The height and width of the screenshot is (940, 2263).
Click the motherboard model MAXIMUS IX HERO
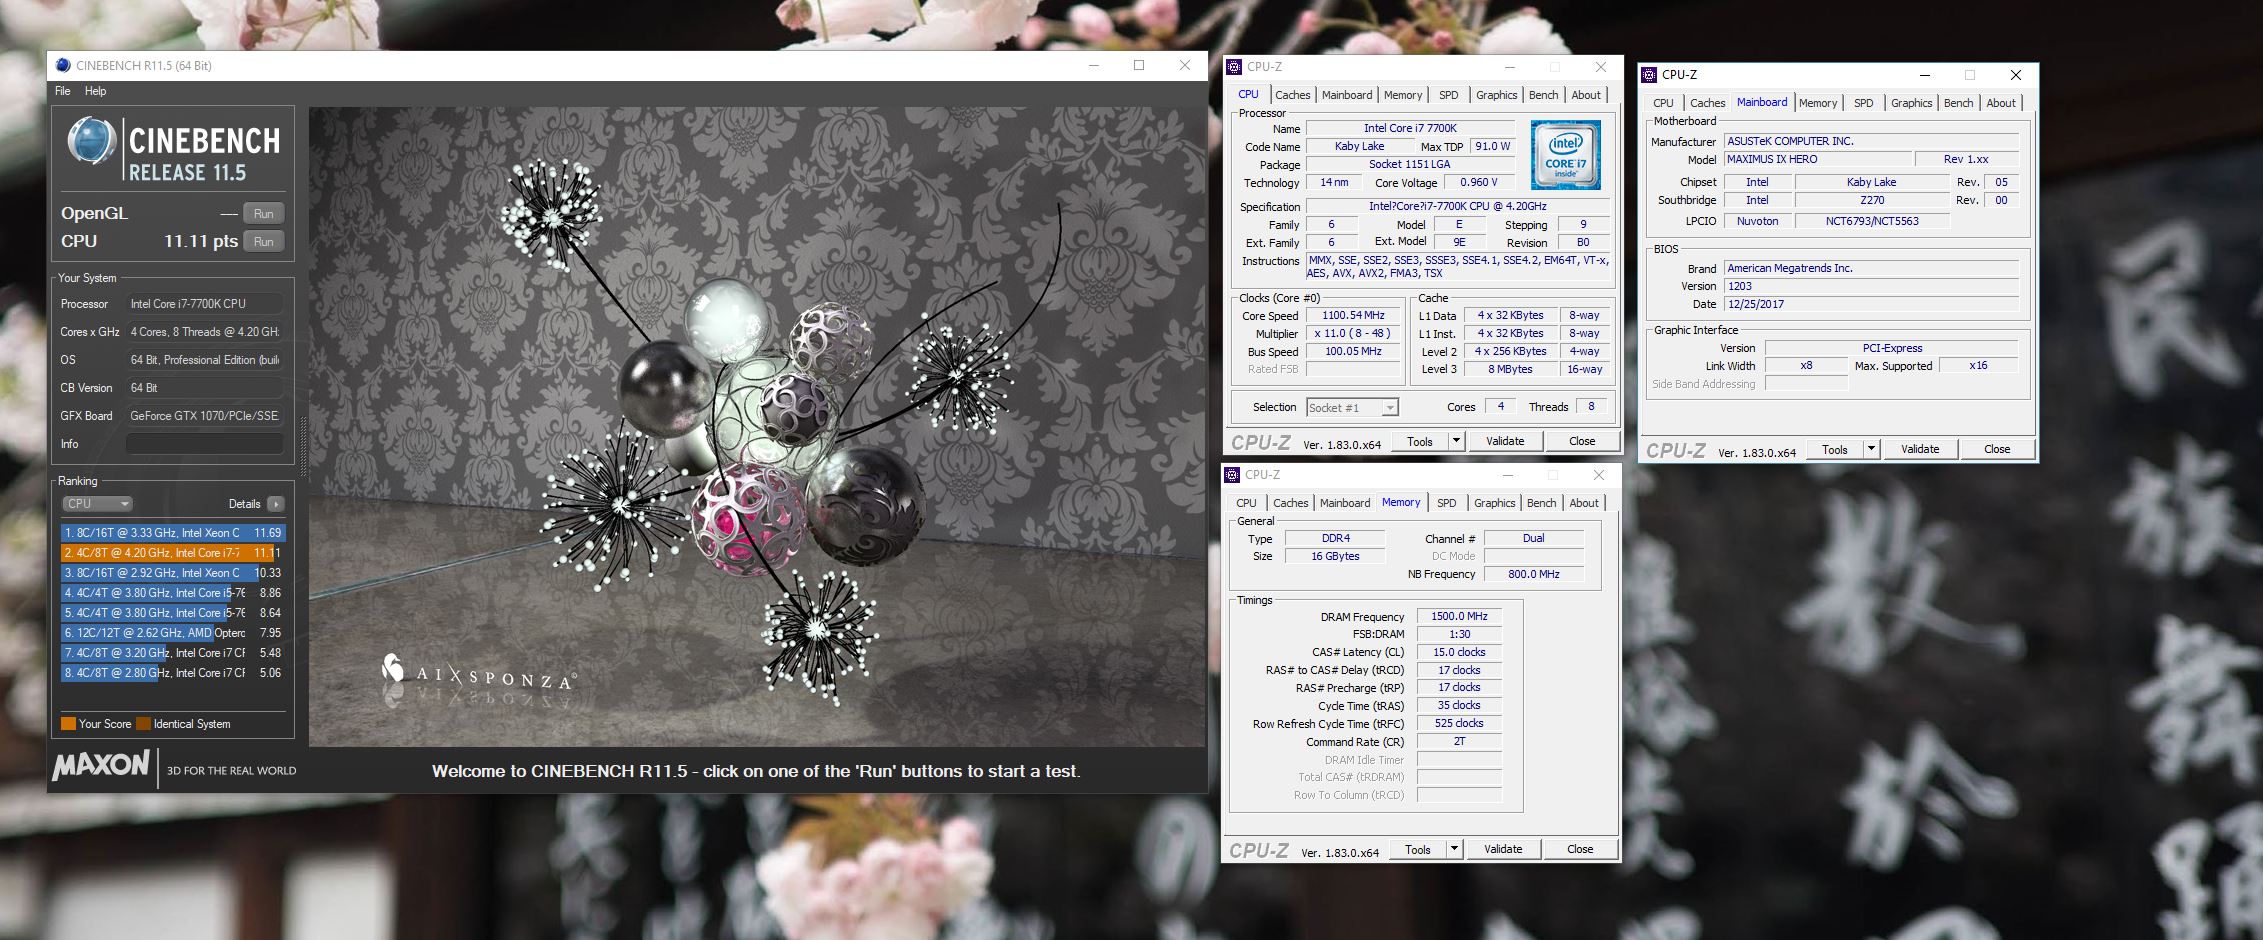[x=1818, y=159]
